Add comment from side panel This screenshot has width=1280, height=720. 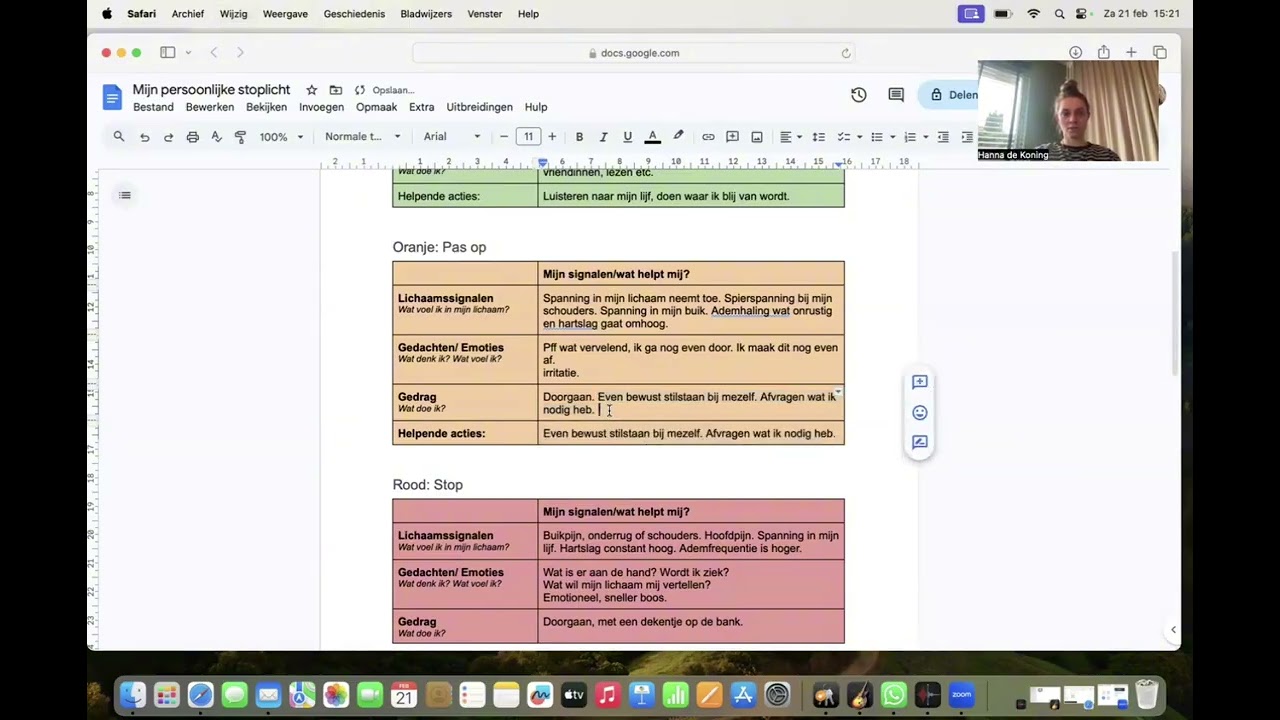[x=920, y=382]
